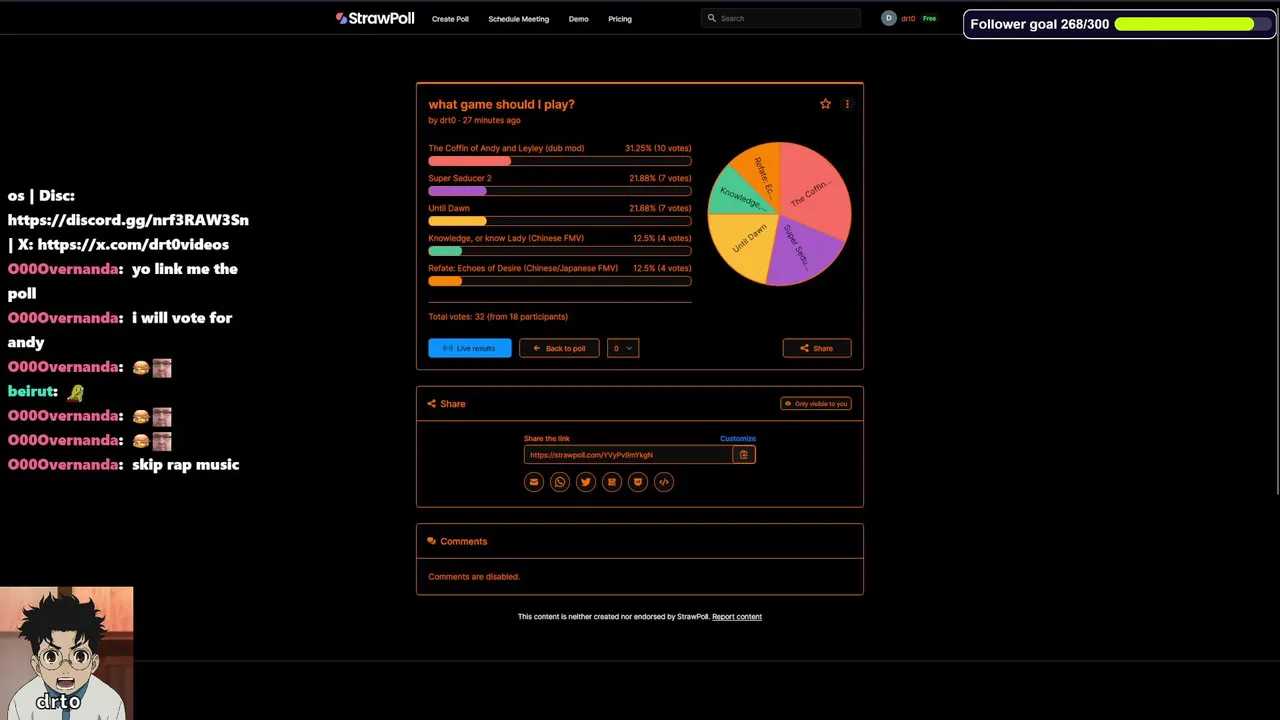1280x720 pixels.
Task: Click the search magnifier icon
Action: [712, 18]
